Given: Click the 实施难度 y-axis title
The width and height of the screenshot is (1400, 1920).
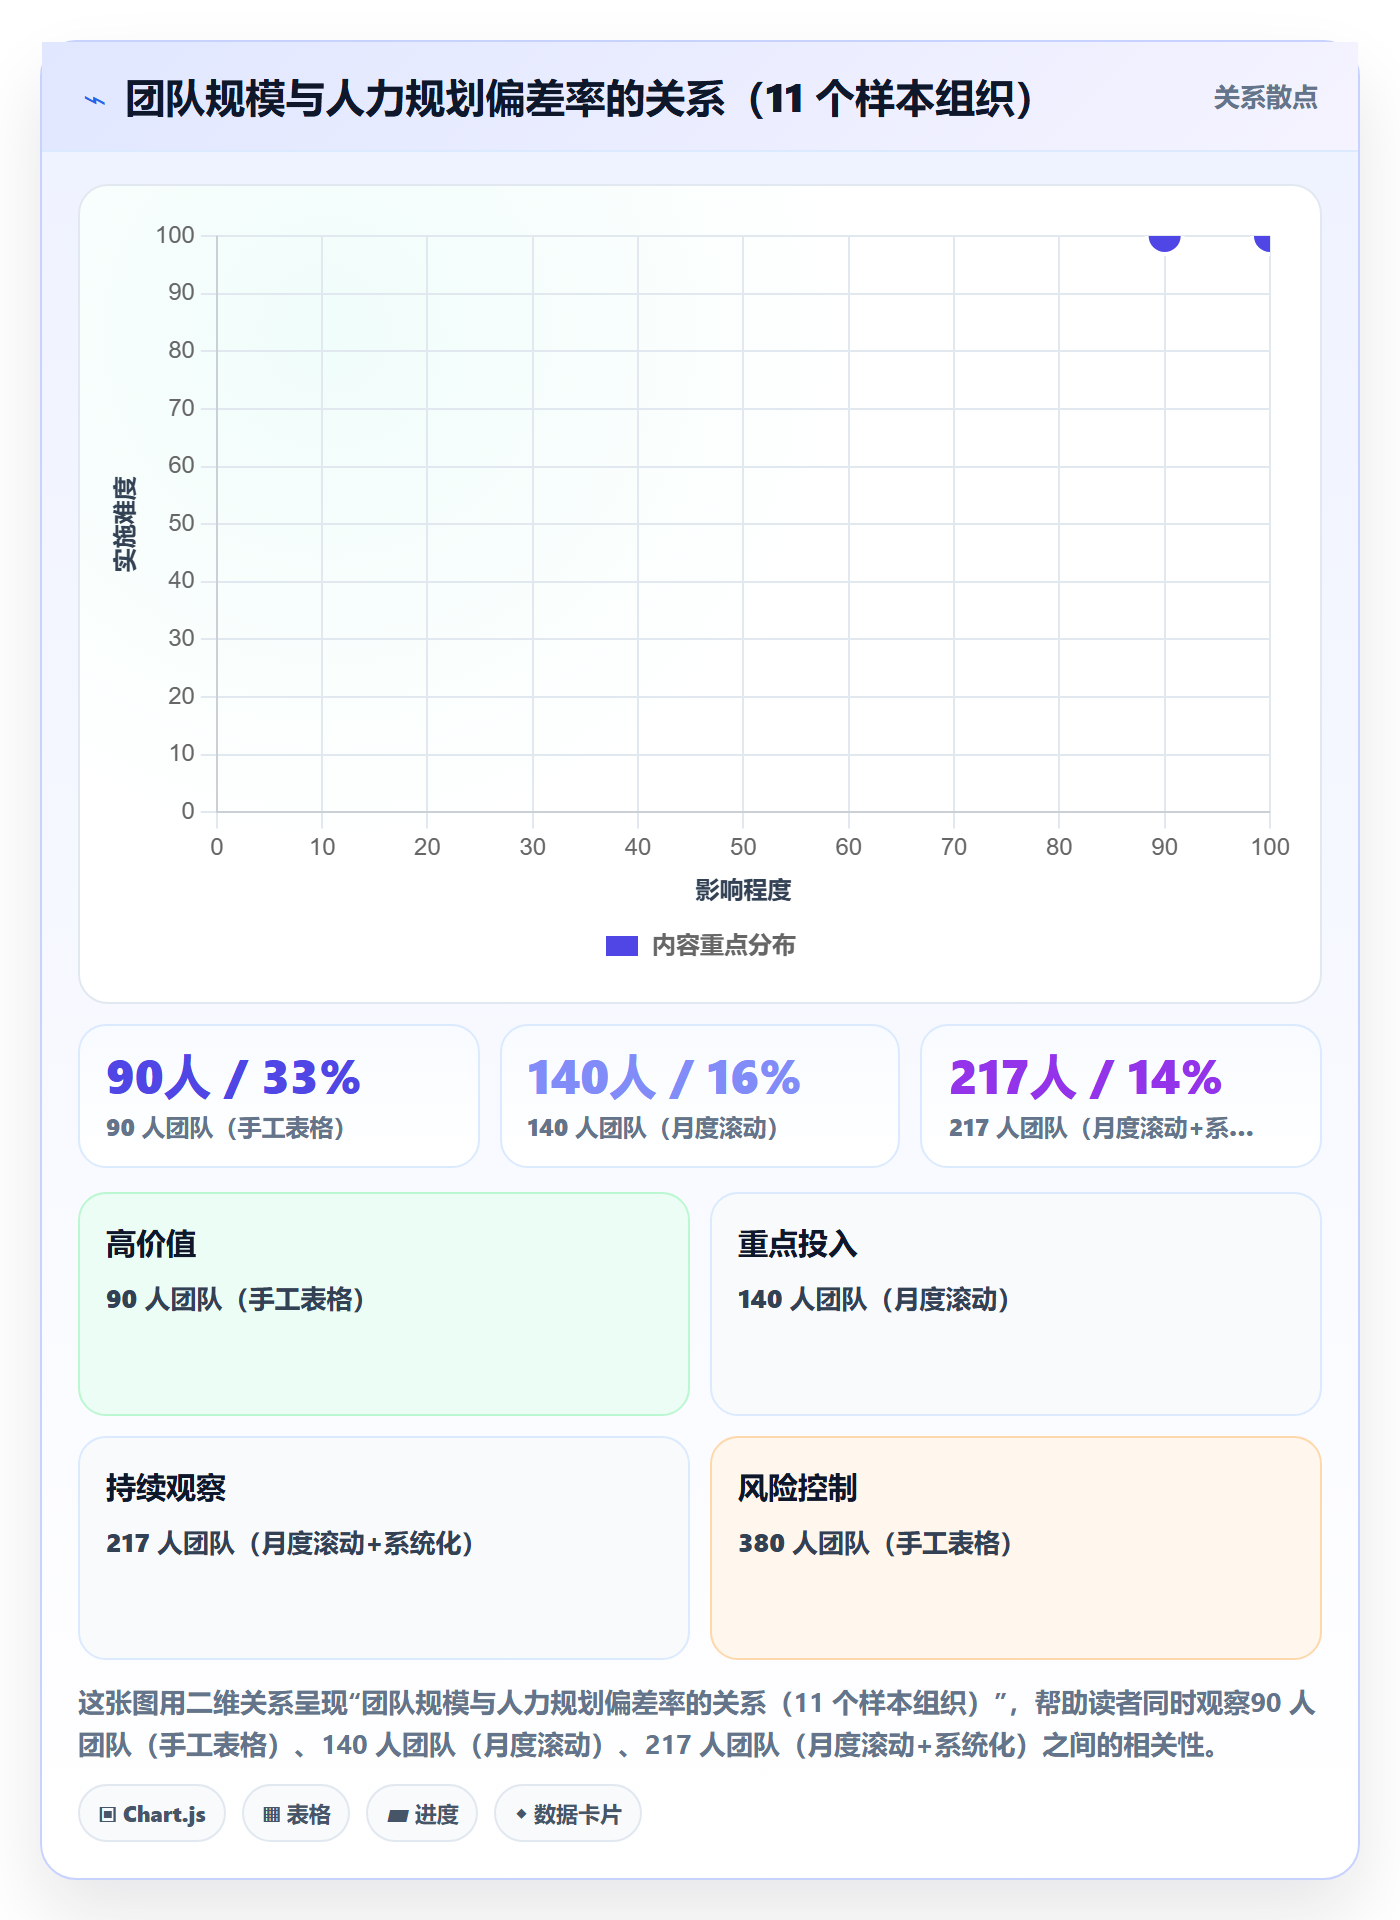Looking at the screenshot, I should pyautogui.click(x=125, y=524).
